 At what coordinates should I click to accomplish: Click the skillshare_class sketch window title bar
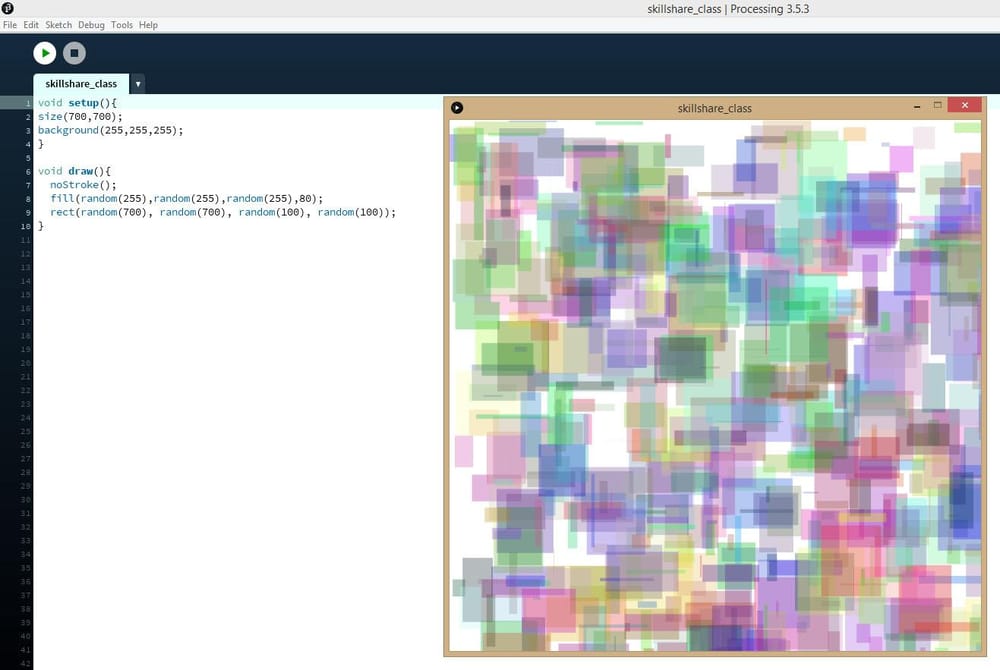715,108
